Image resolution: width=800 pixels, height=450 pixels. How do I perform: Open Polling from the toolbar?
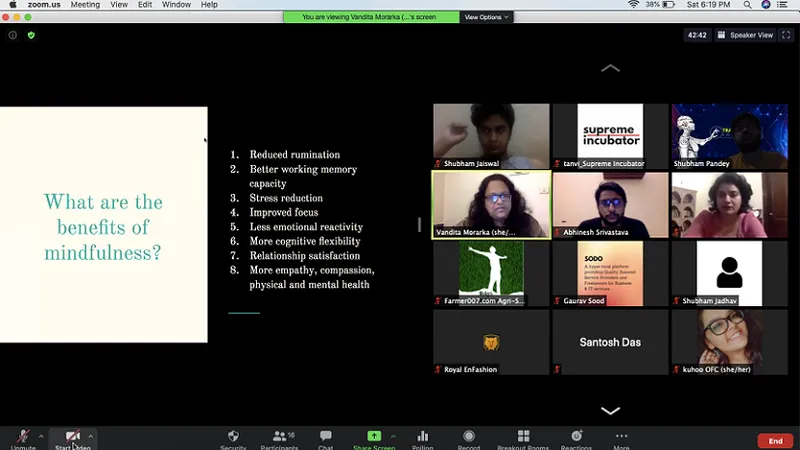(422, 438)
